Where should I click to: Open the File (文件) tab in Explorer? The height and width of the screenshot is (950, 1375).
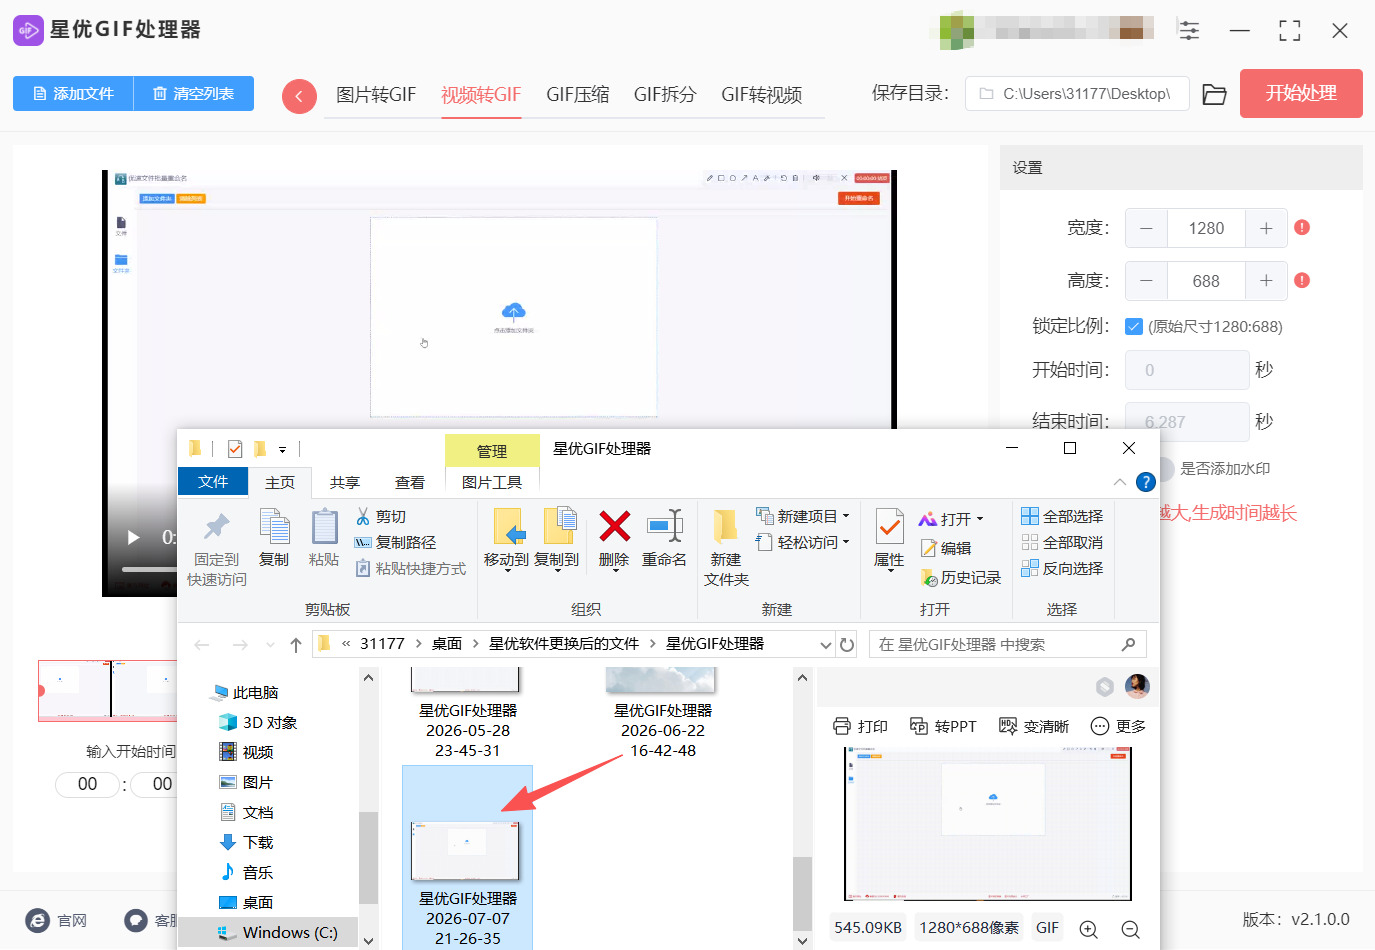(x=213, y=482)
